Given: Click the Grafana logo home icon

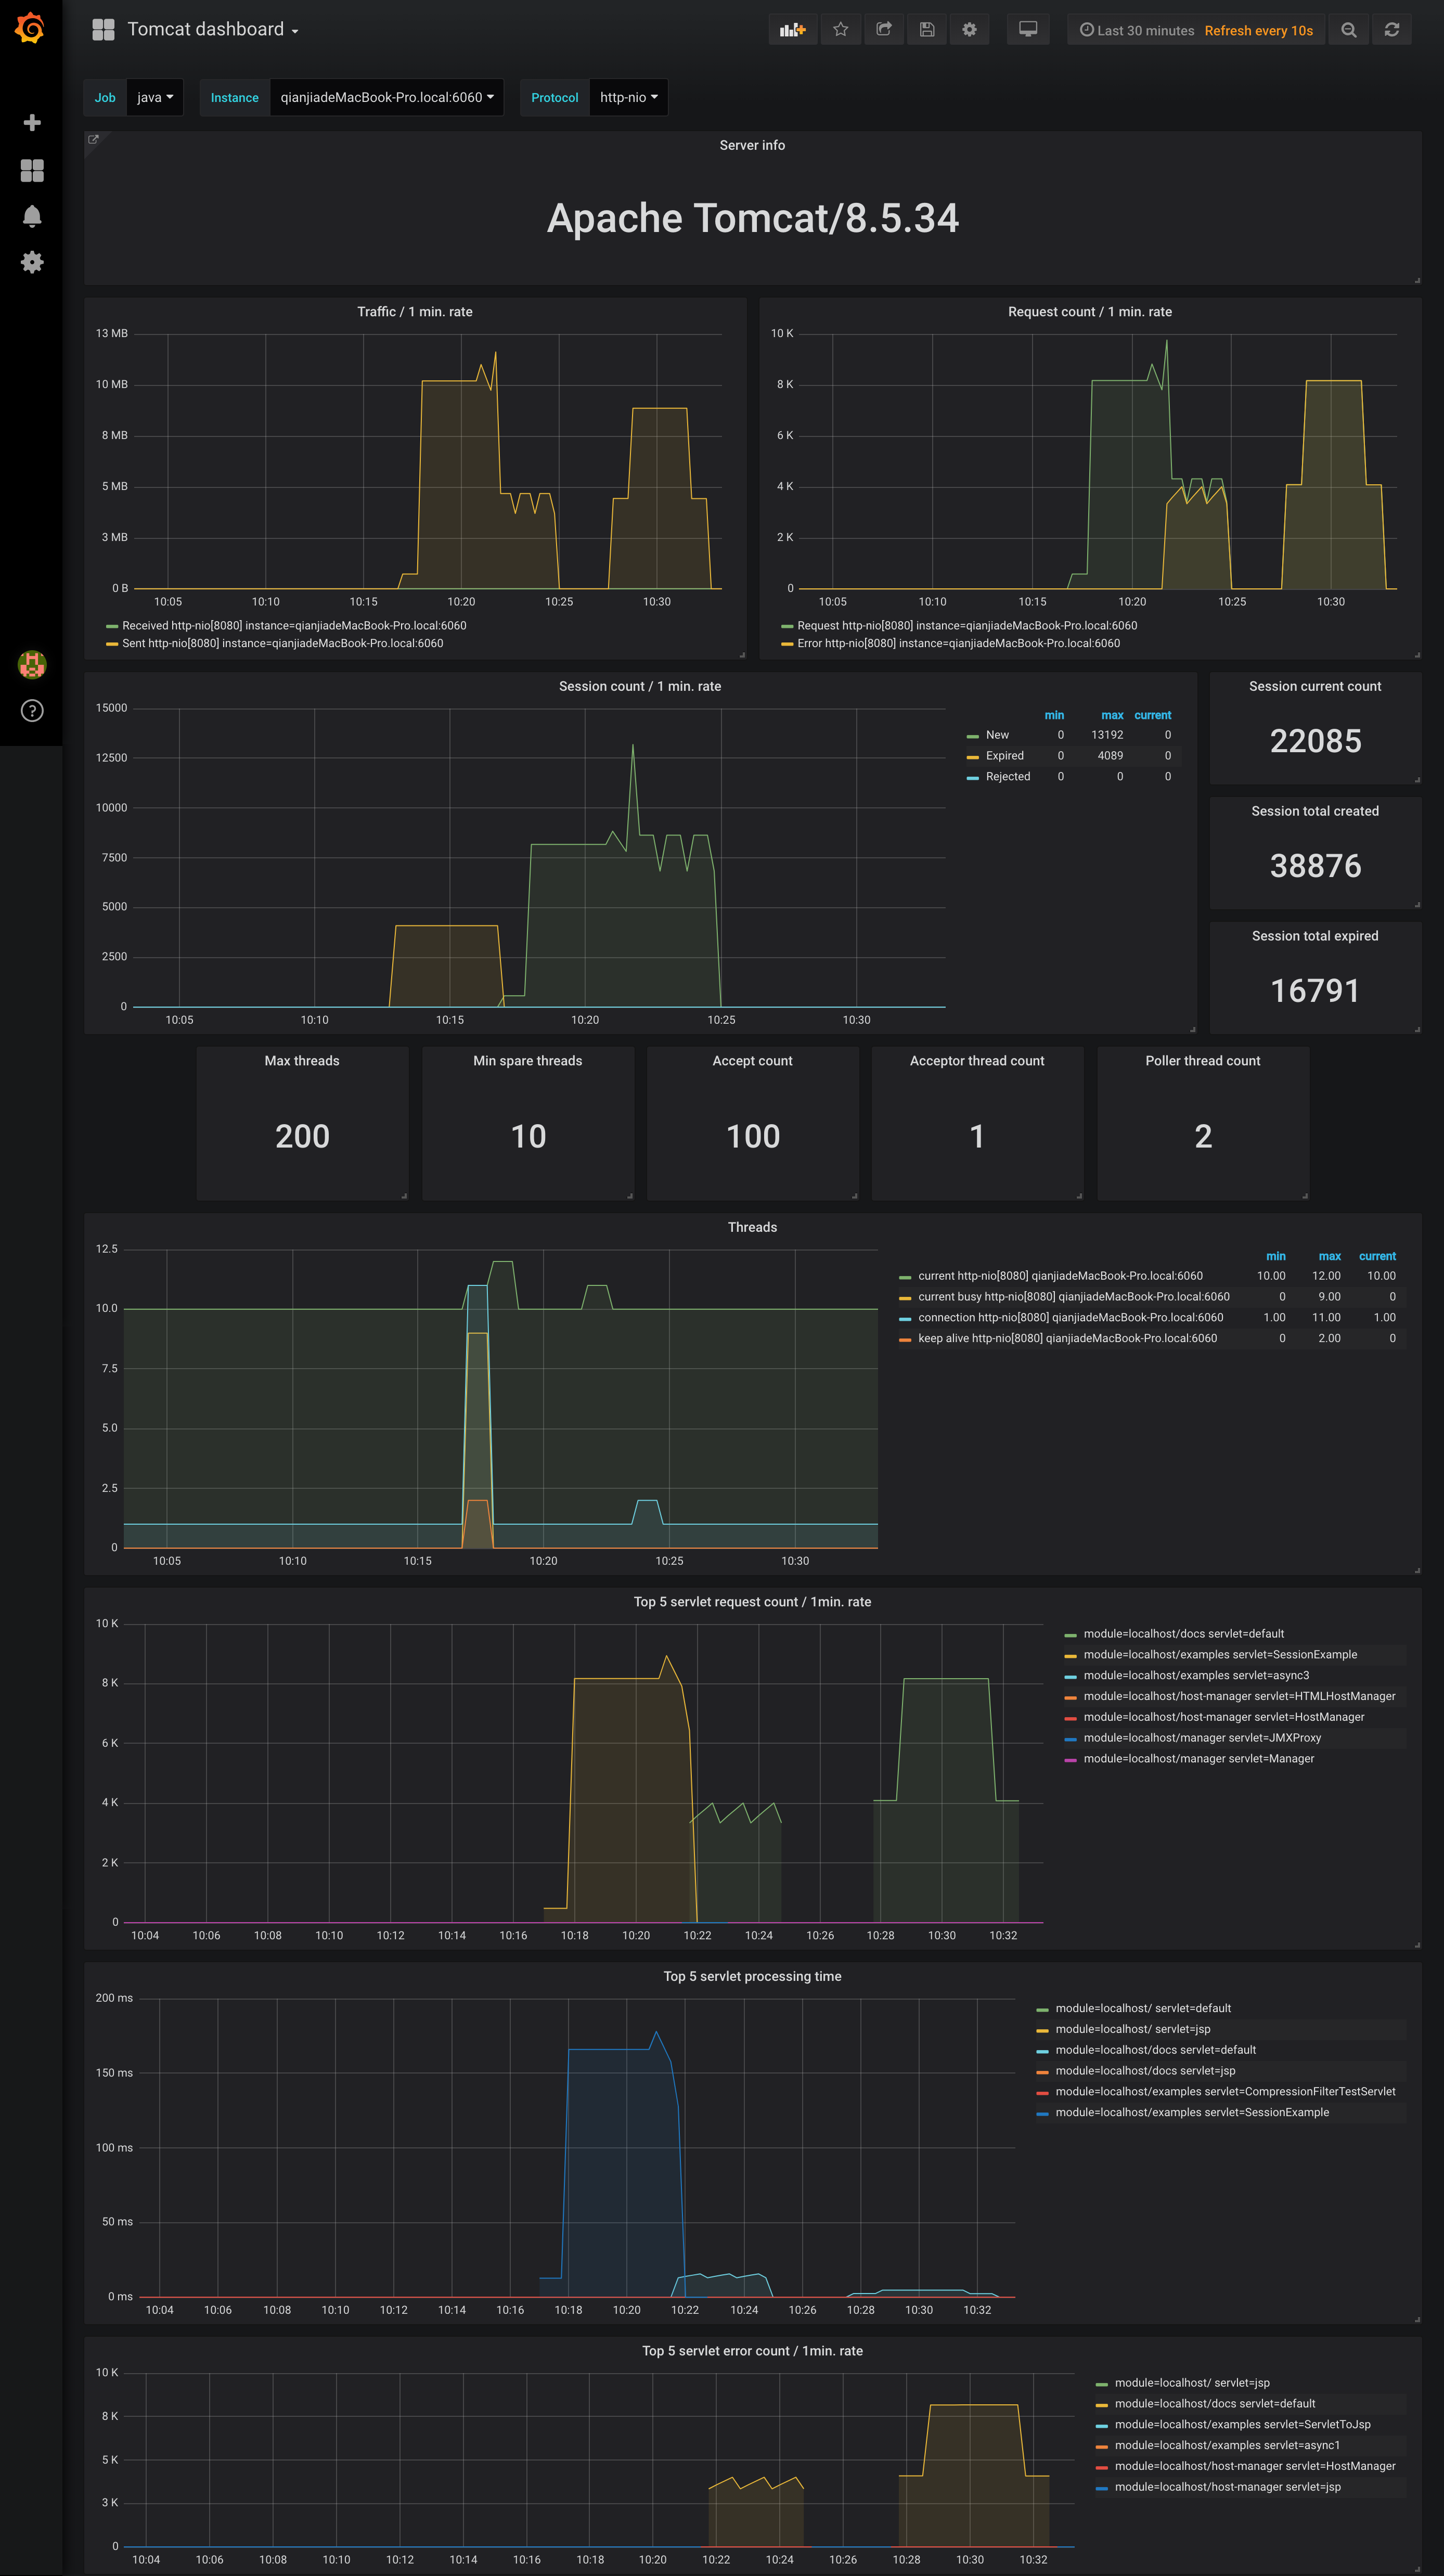Looking at the screenshot, I should click(x=30, y=28).
